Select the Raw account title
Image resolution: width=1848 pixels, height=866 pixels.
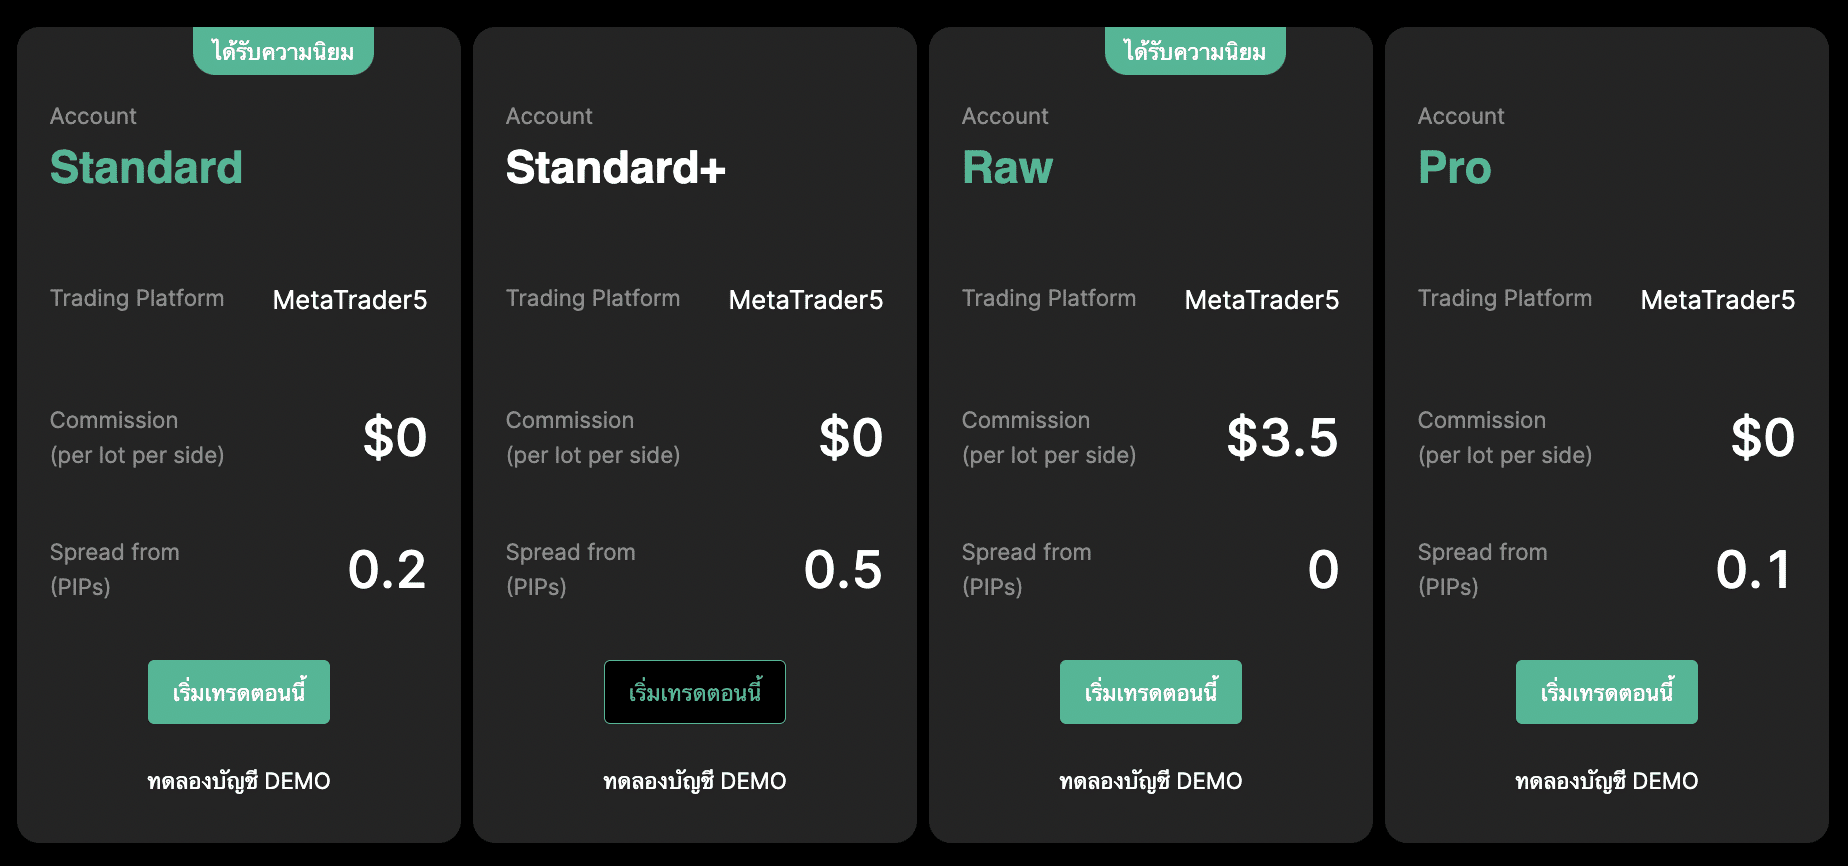pyautogui.click(x=1007, y=167)
